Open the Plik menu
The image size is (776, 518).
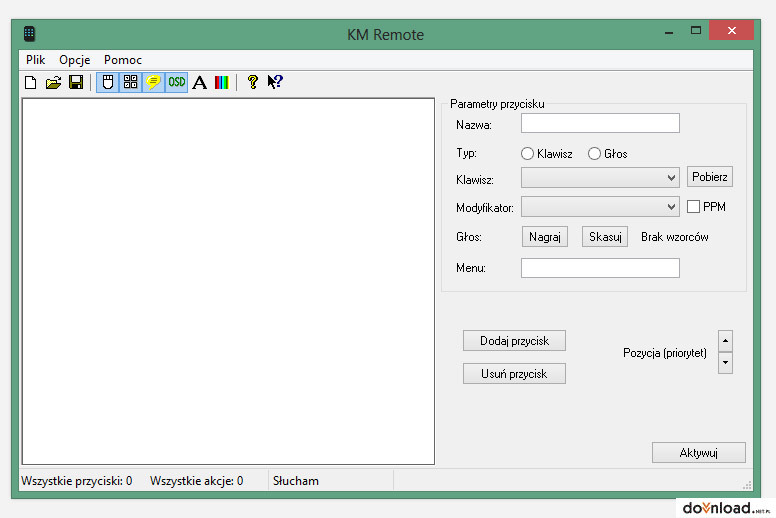(x=36, y=60)
